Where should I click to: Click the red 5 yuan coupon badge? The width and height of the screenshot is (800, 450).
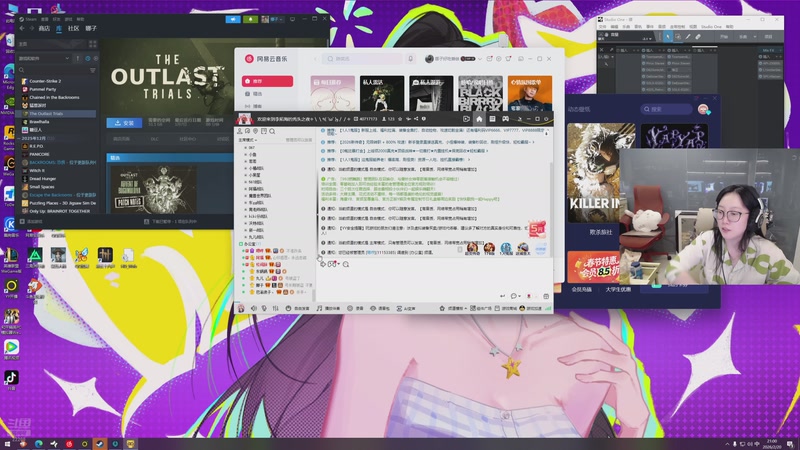click(537, 229)
